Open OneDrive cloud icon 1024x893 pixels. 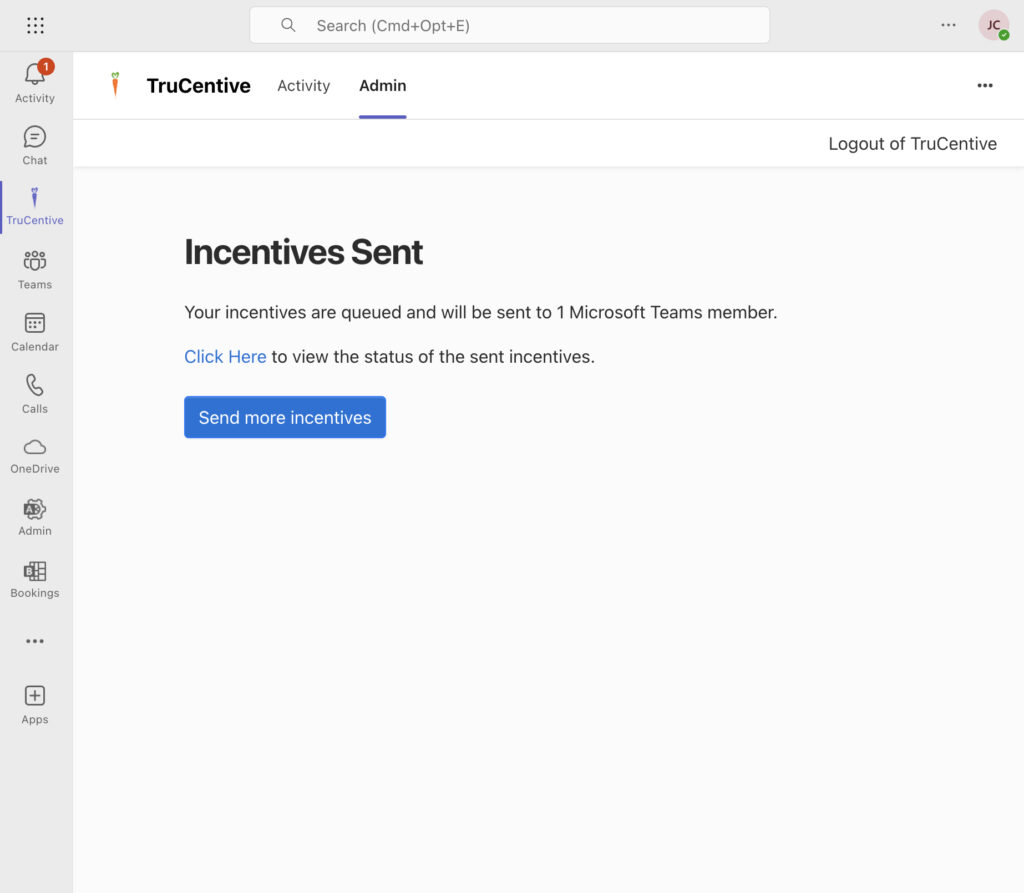[35, 447]
